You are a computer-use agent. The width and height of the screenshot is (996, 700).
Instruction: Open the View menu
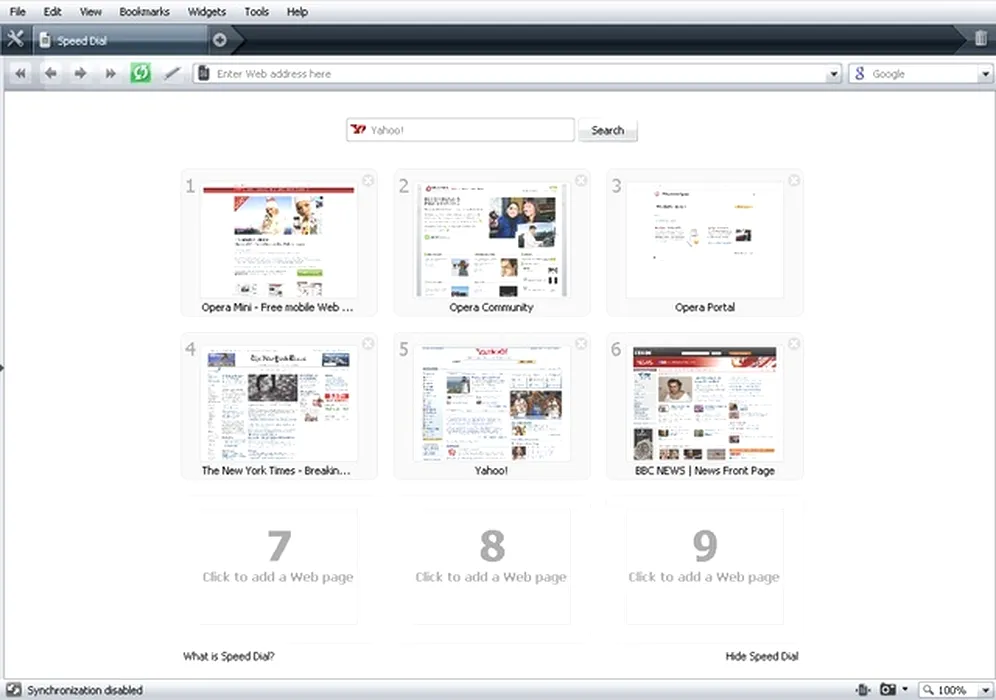pyautogui.click(x=91, y=11)
